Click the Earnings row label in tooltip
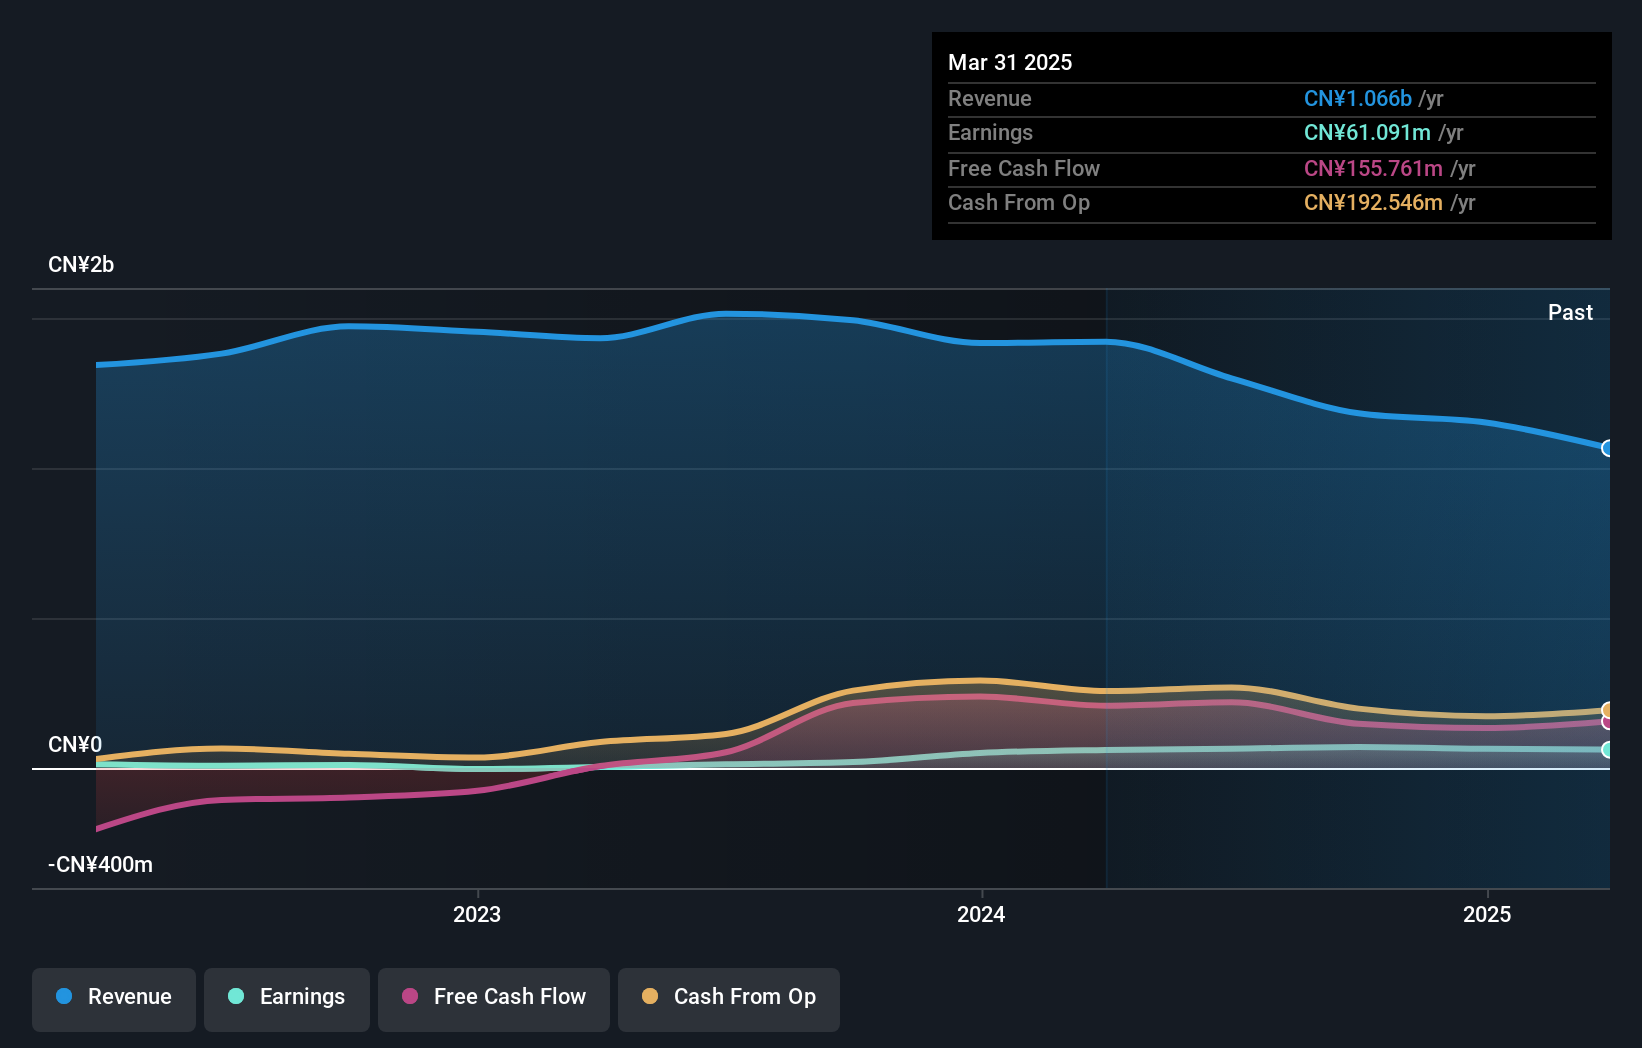 990,132
